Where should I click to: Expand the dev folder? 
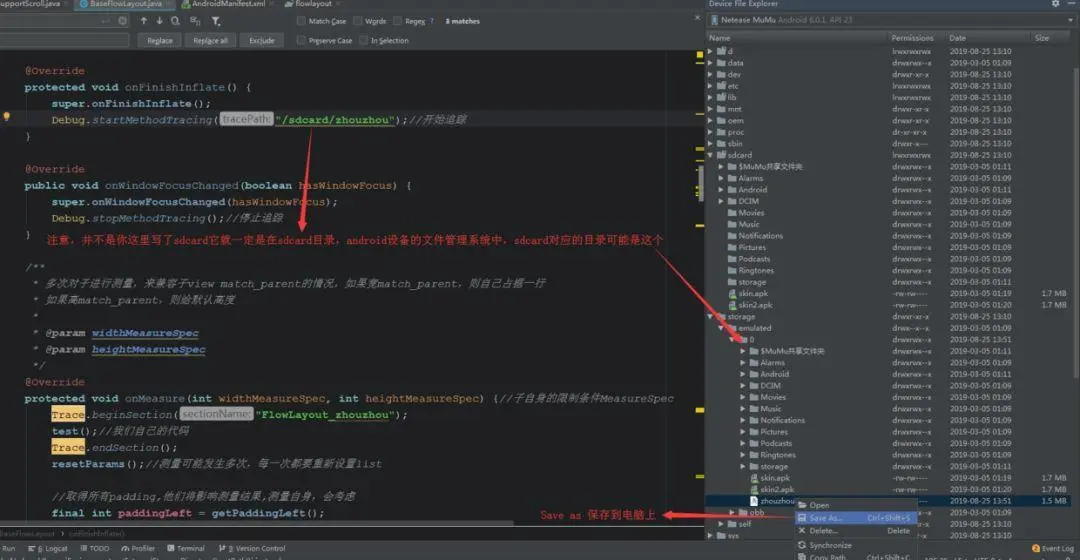[710, 74]
